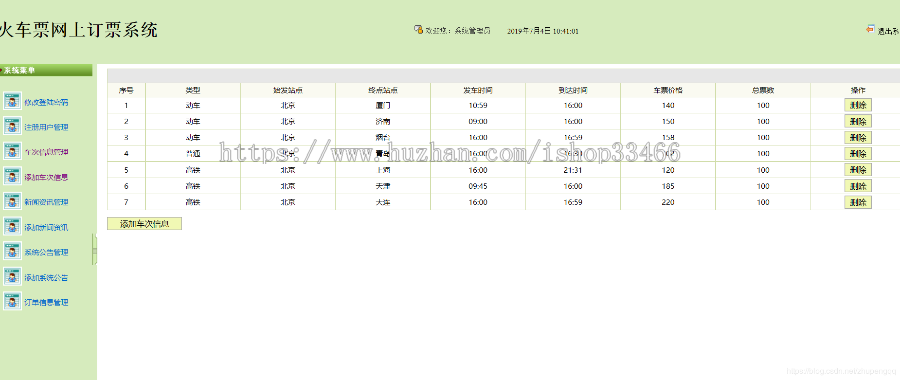The height and width of the screenshot is (380, 900).
Task: Open the 添加车次信息 sidebar link
Action: tap(46, 177)
